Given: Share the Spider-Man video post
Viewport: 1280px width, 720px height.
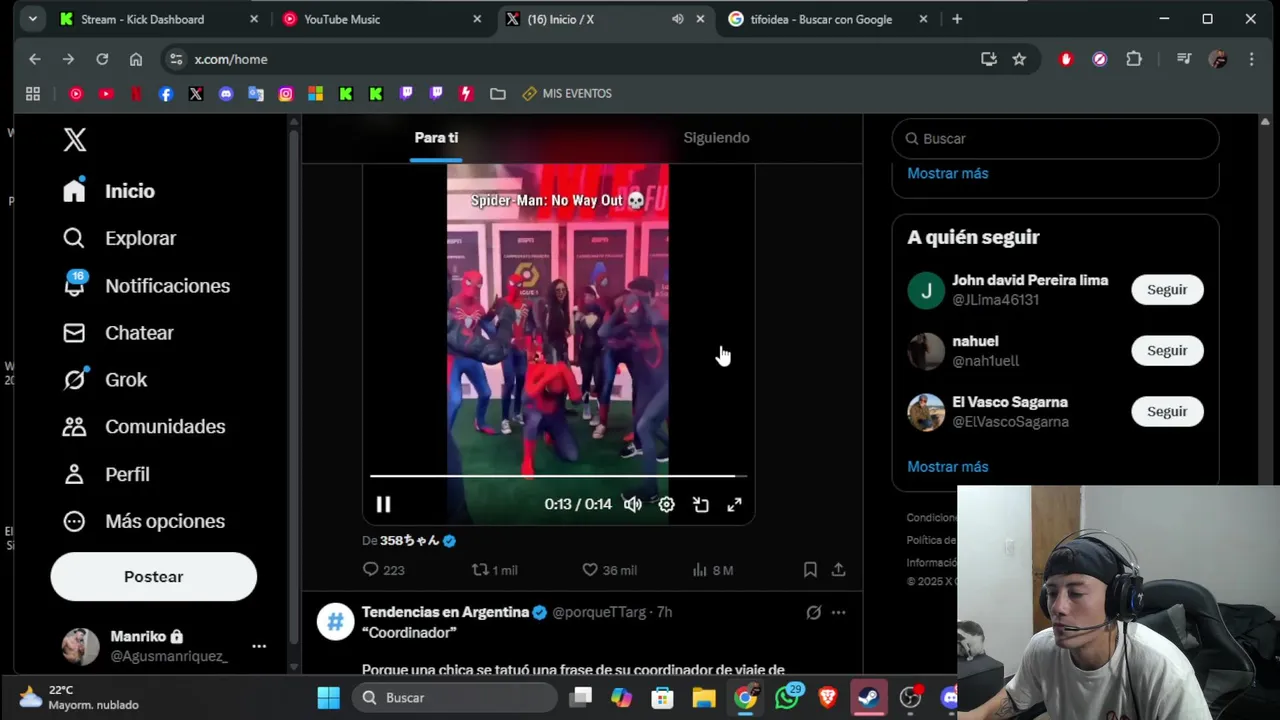Looking at the screenshot, I should pyautogui.click(x=839, y=570).
